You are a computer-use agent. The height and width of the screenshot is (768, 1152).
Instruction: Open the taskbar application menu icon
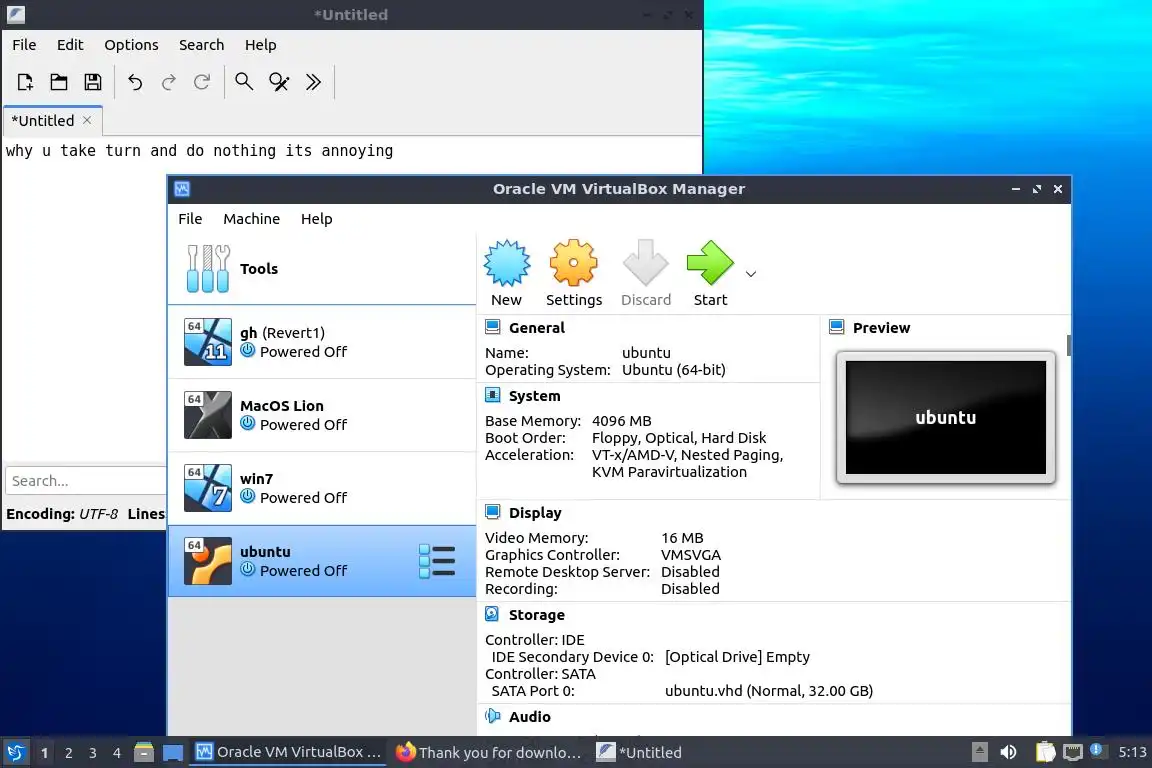15,752
